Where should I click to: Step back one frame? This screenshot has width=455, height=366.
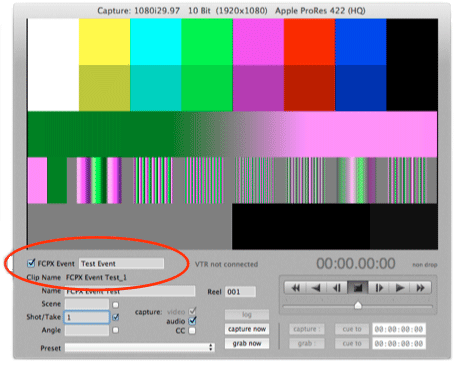pos(337,288)
